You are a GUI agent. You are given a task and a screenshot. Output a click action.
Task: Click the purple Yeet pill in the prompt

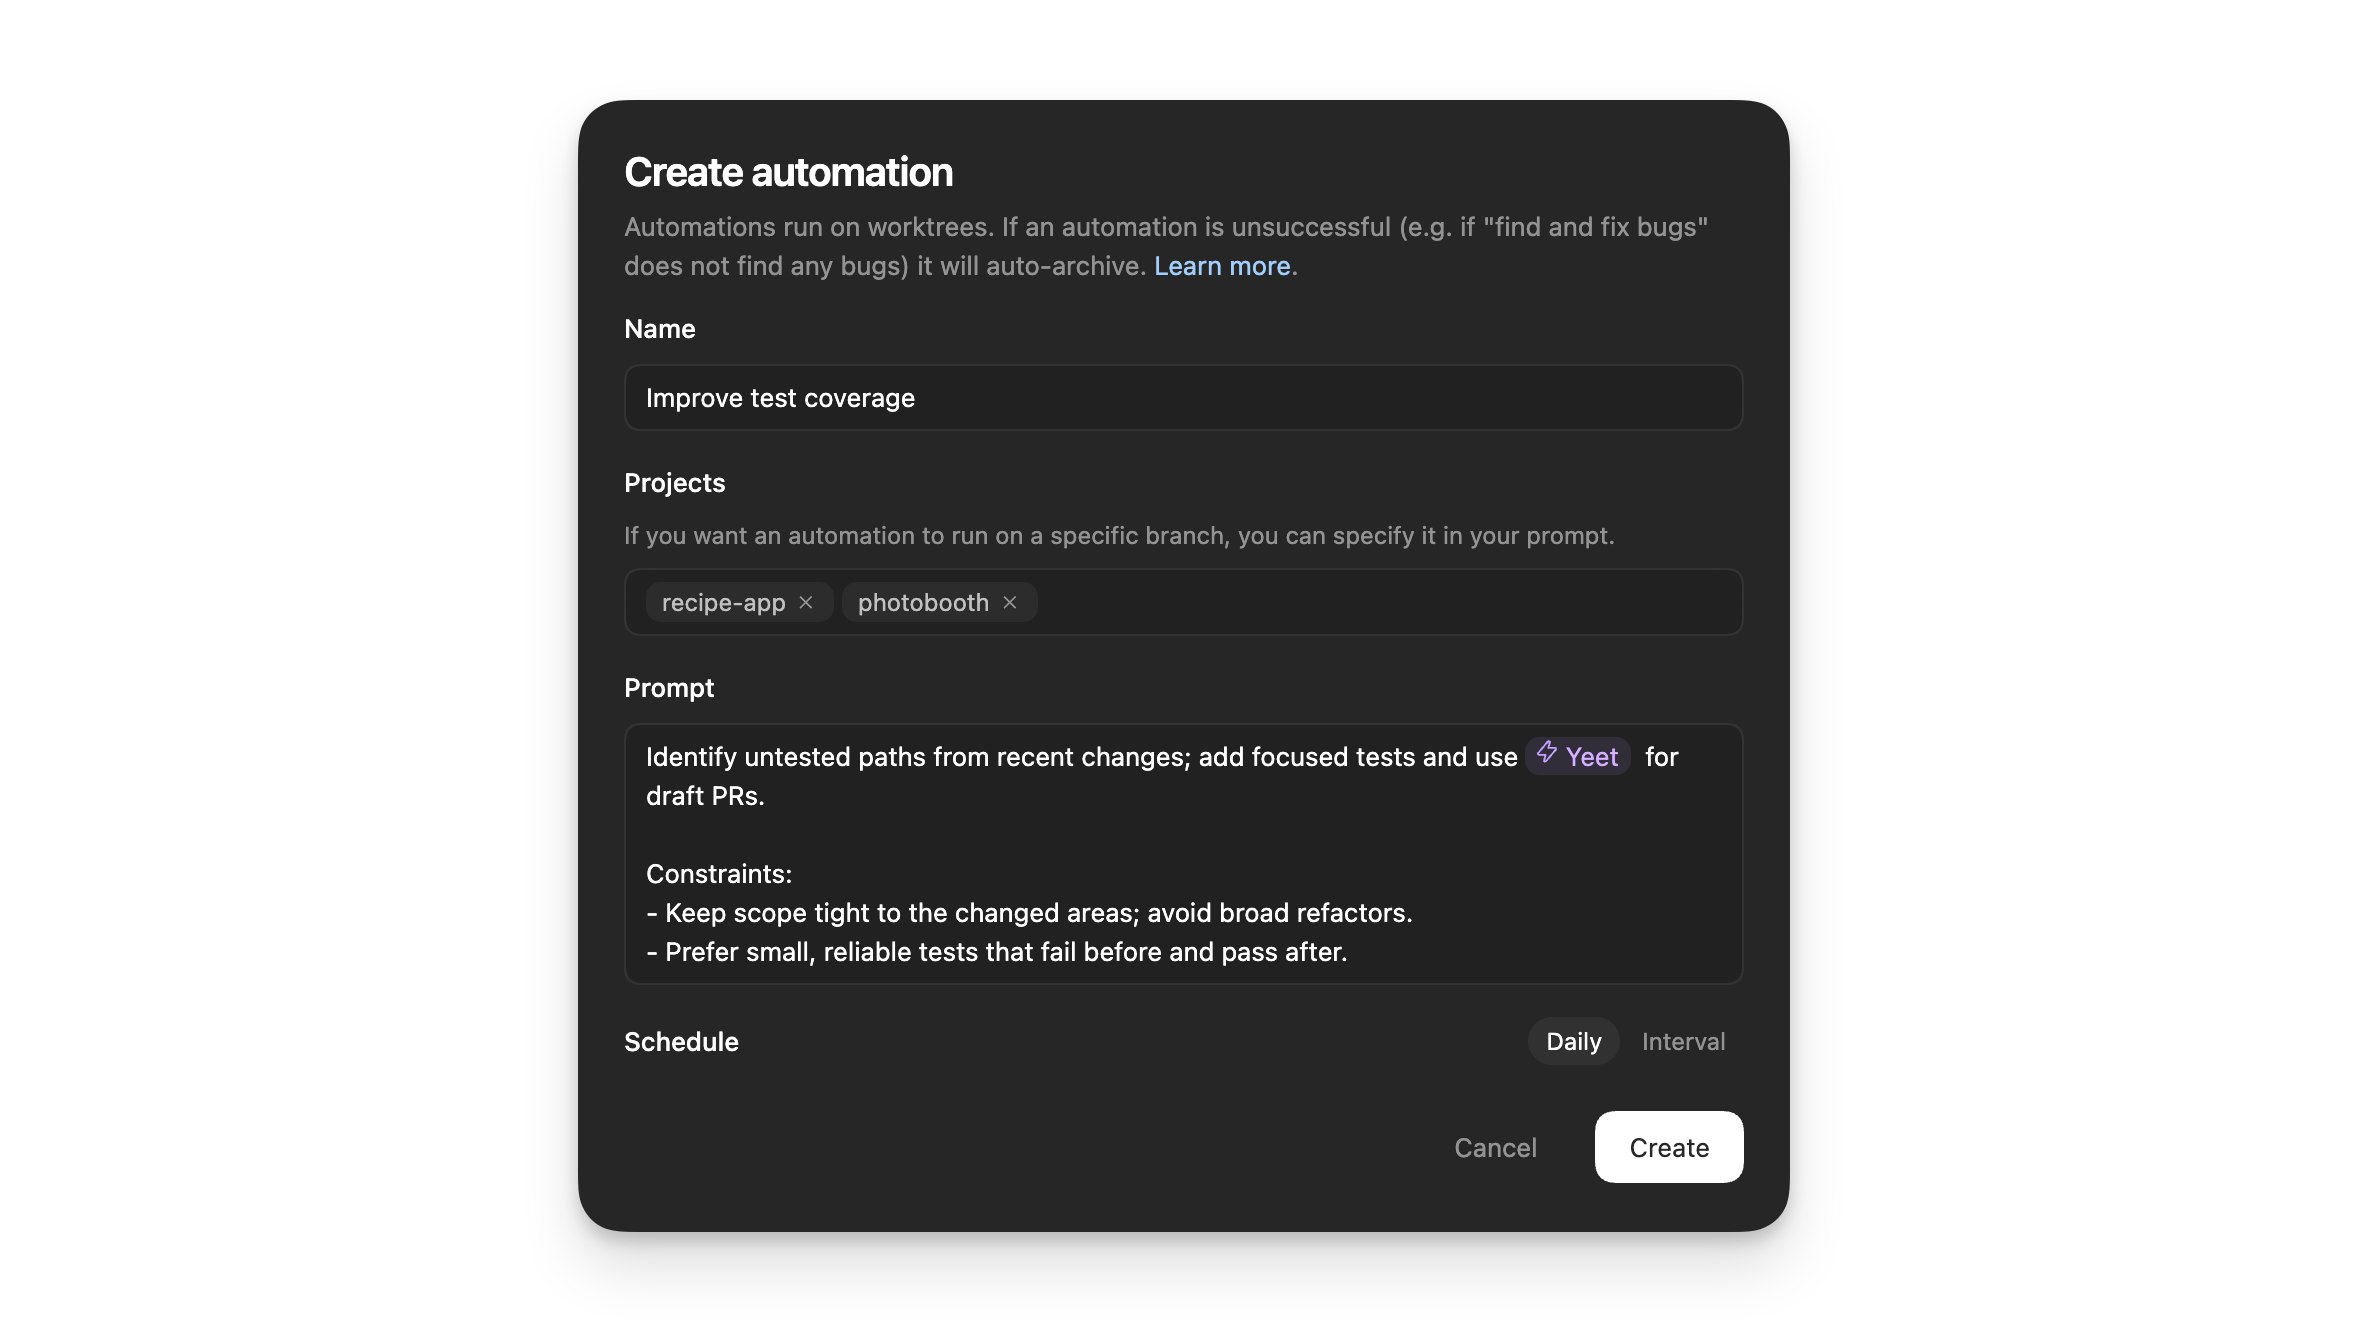1578,756
